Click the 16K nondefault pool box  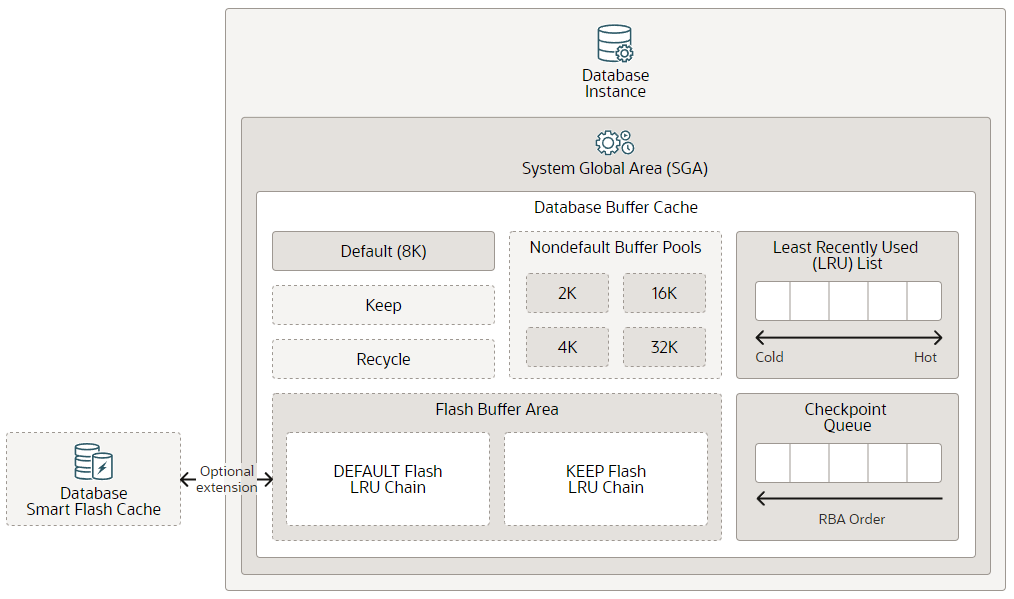[664, 293]
